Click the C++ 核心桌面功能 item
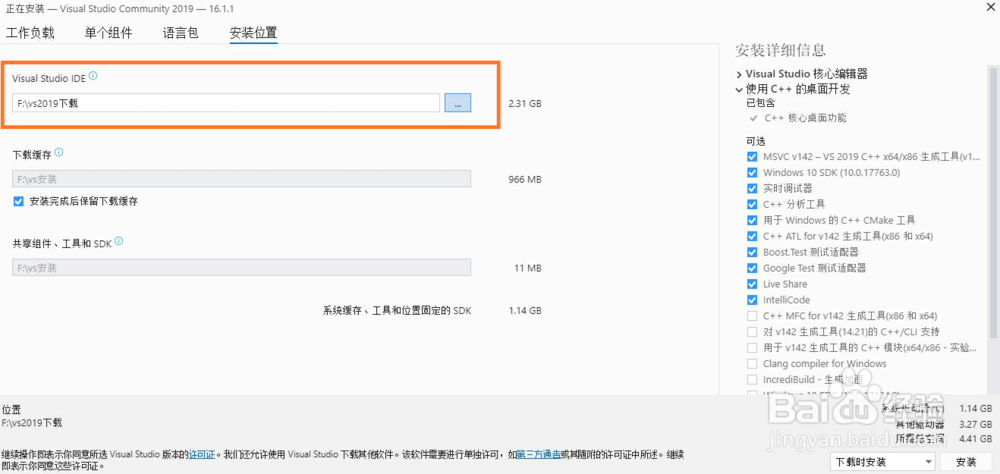Image resolution: width=1000 pixels, height=474 pixels. click(x=805, y=118)
